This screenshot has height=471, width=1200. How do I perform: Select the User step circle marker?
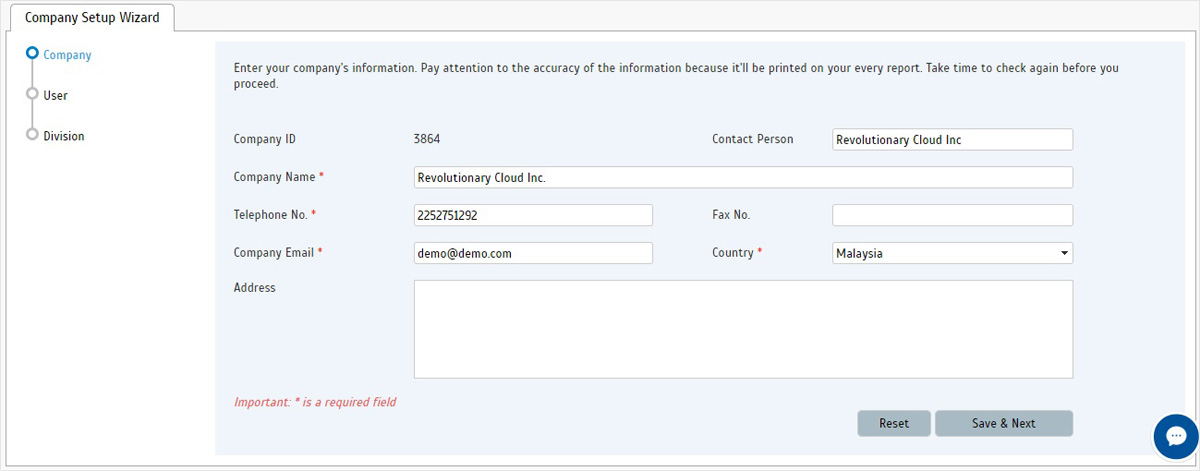(x=33, y=95)
